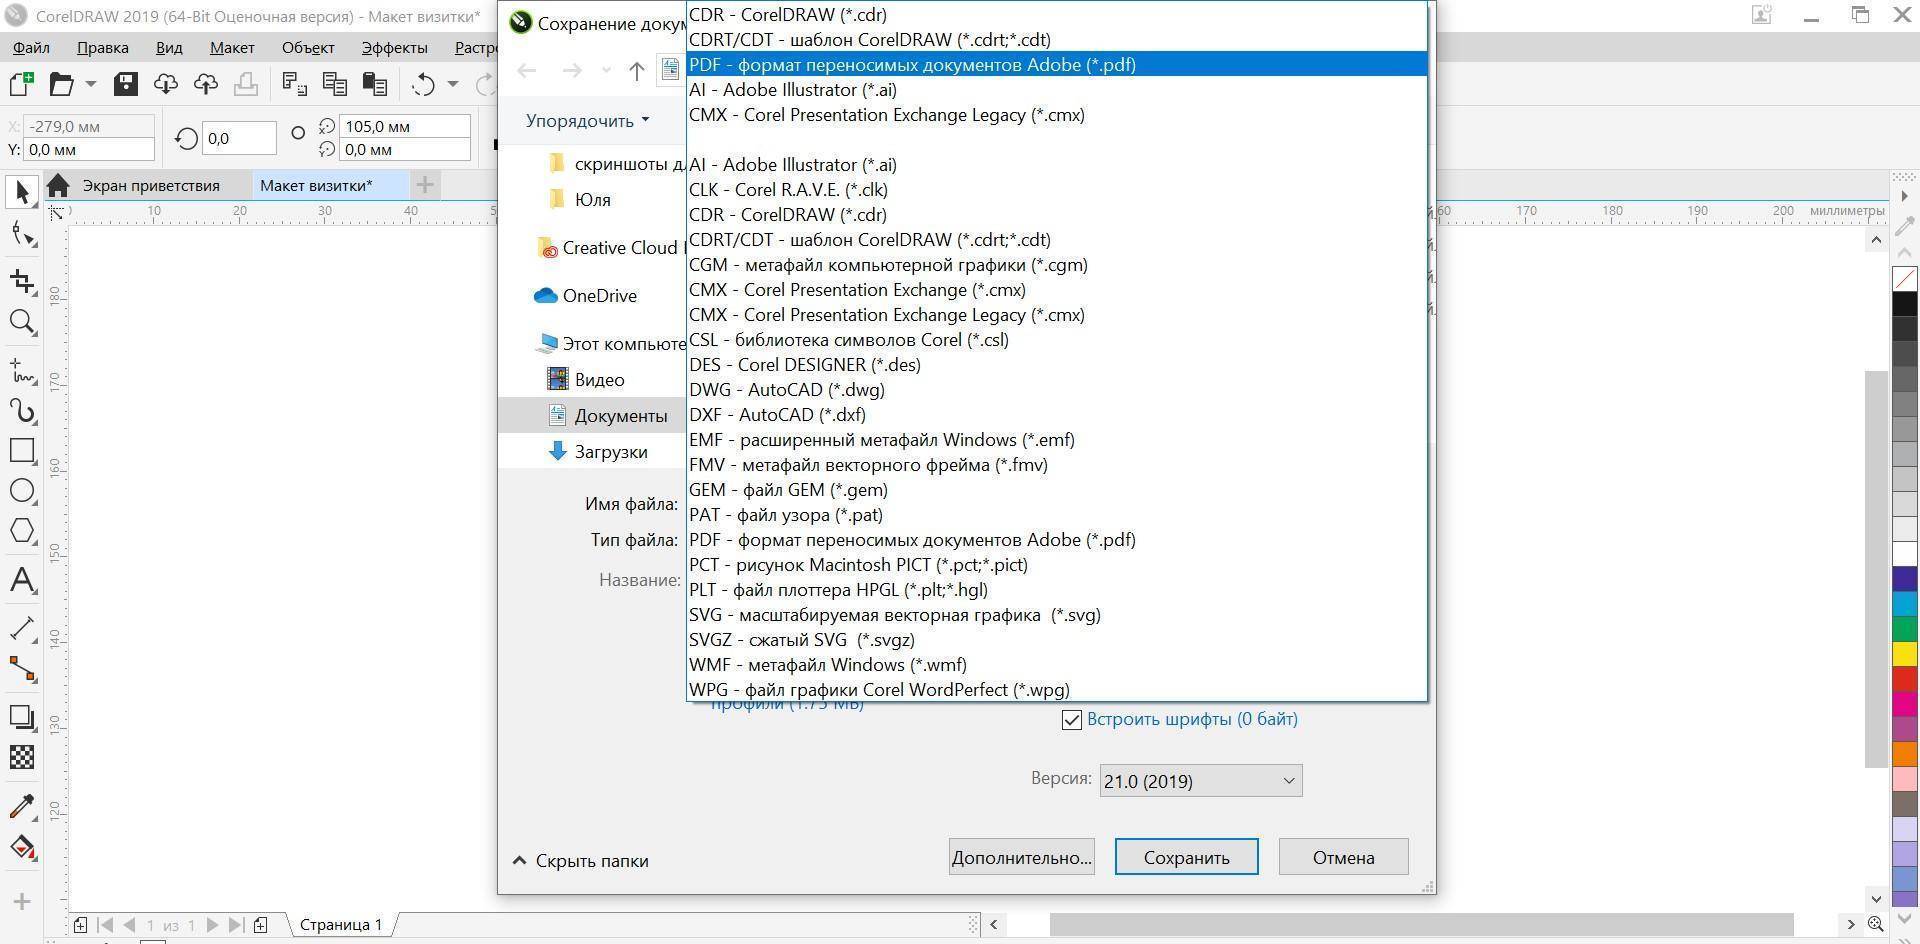Collapse folders with Скрыть папки
The height and width of the screenshot is (944, 1920).
[581, 861]
